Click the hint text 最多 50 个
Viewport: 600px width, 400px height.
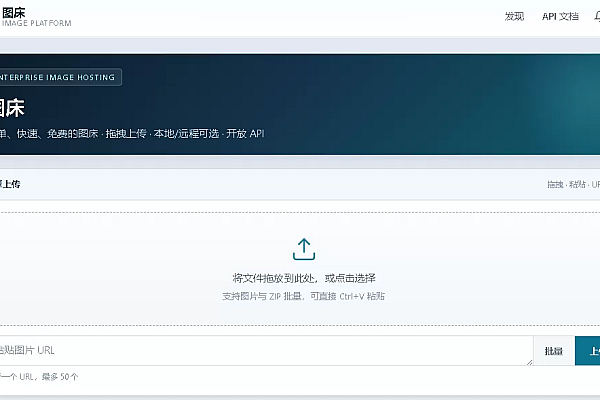point(60,377)
